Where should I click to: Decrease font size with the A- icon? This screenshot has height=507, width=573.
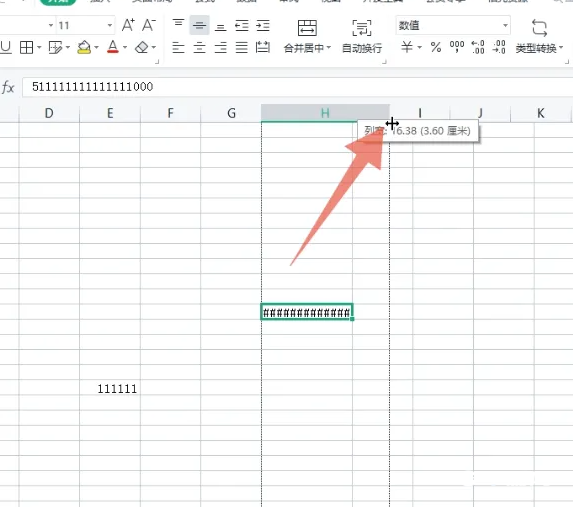(x=149, y=25)
